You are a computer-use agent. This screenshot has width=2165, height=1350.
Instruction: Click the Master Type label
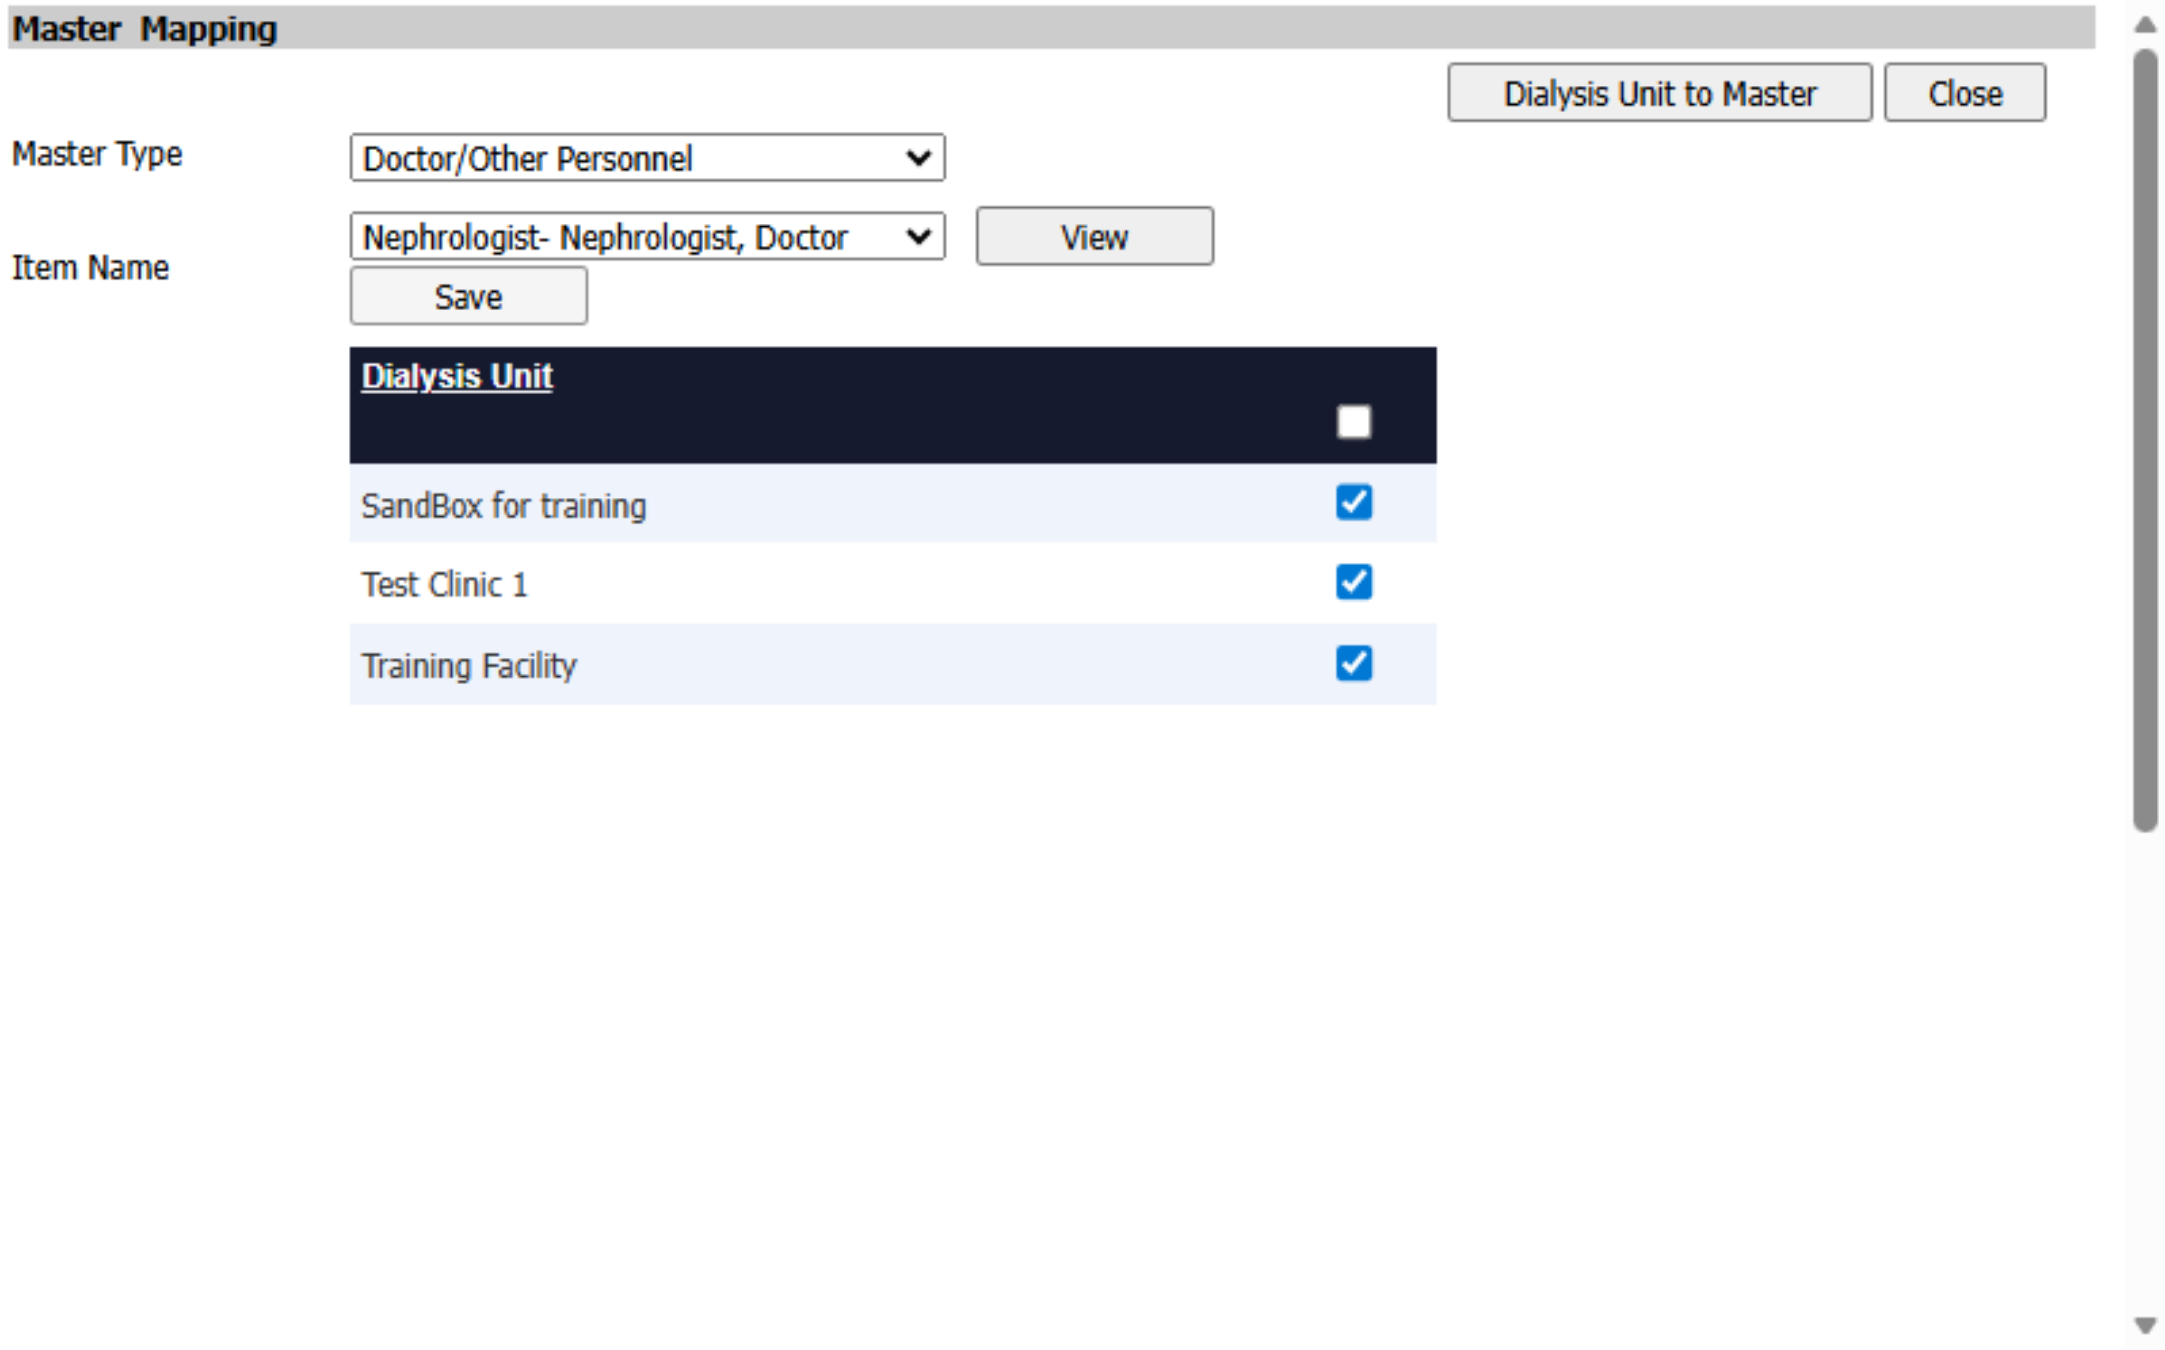pyautogui.click(x=97, y=154)
